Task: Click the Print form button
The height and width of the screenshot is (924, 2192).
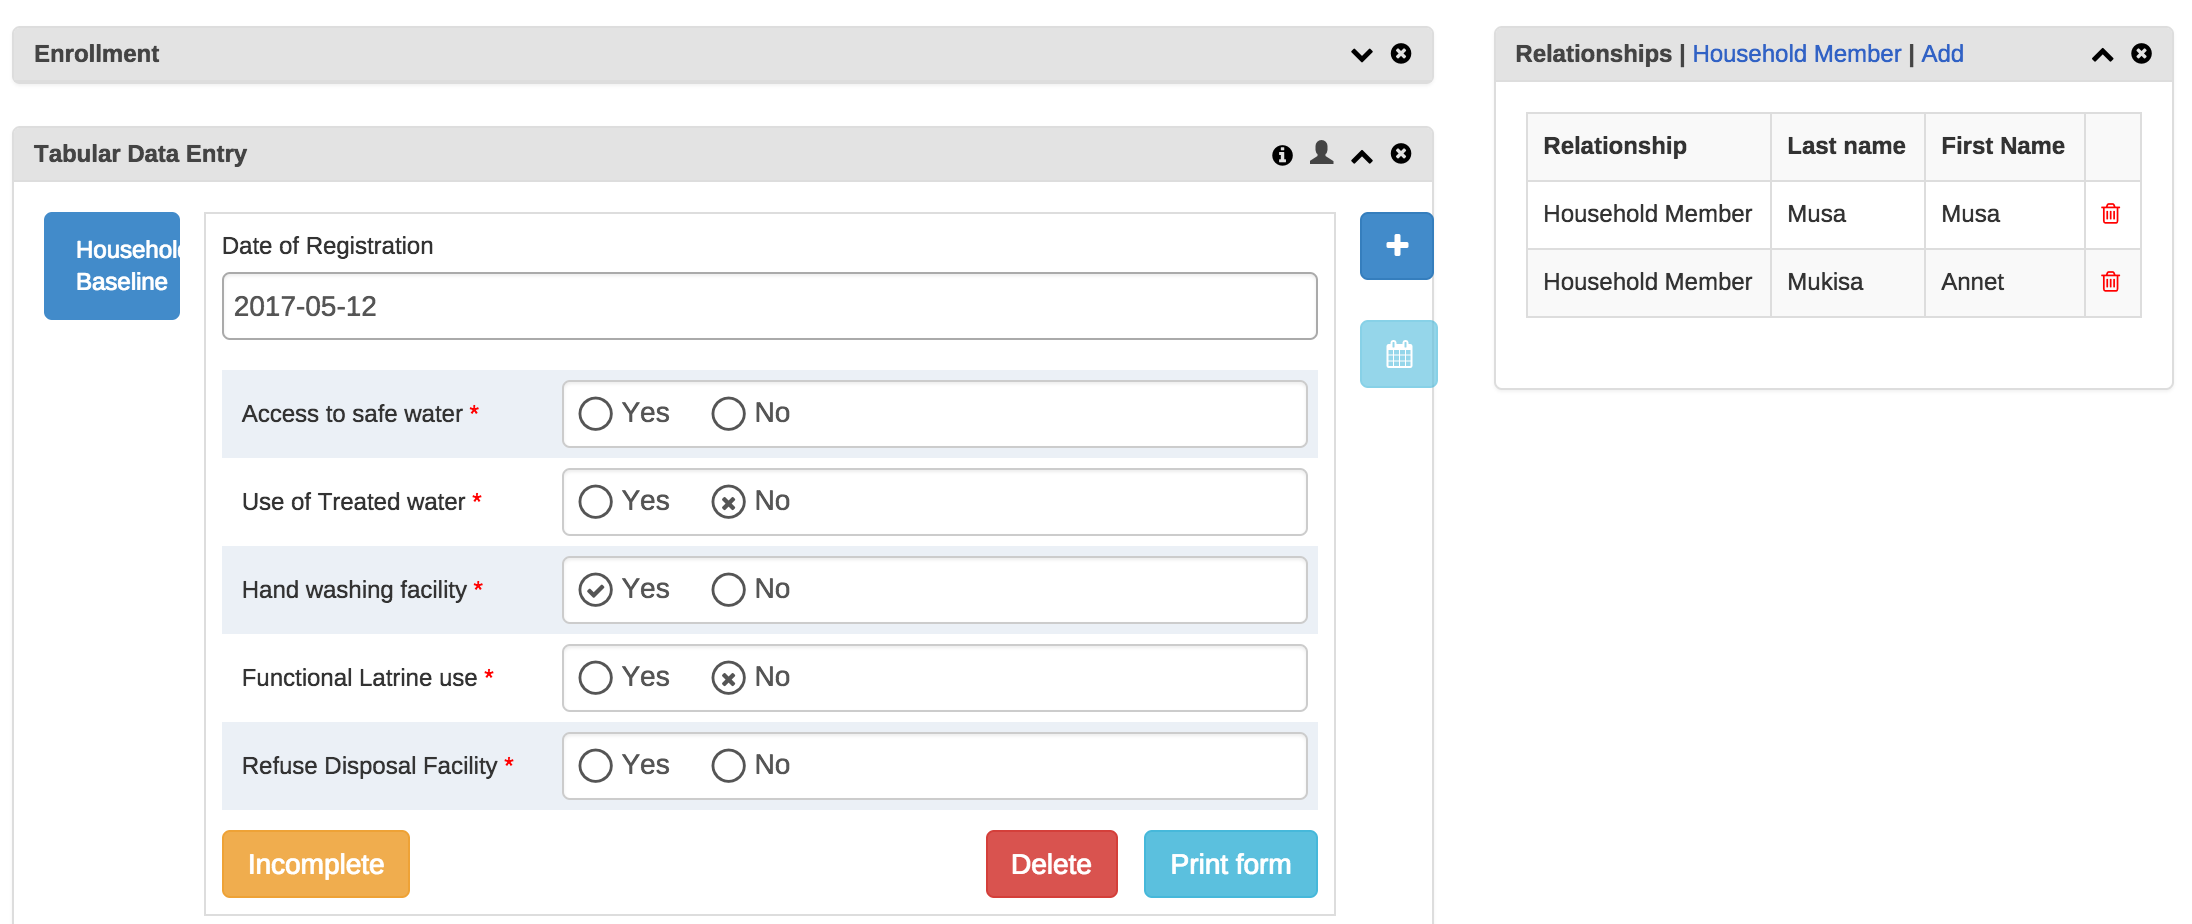Action: (1230, 864)
